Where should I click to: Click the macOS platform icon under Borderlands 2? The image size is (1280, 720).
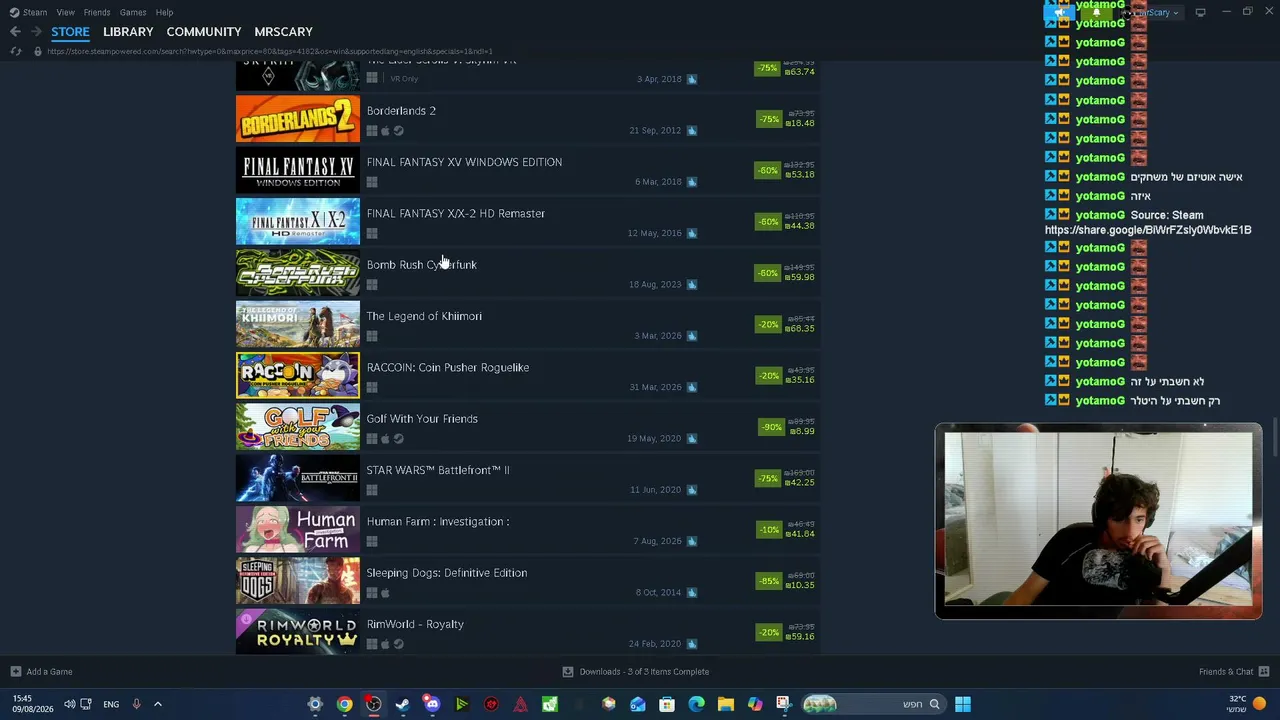coord(385,131)
